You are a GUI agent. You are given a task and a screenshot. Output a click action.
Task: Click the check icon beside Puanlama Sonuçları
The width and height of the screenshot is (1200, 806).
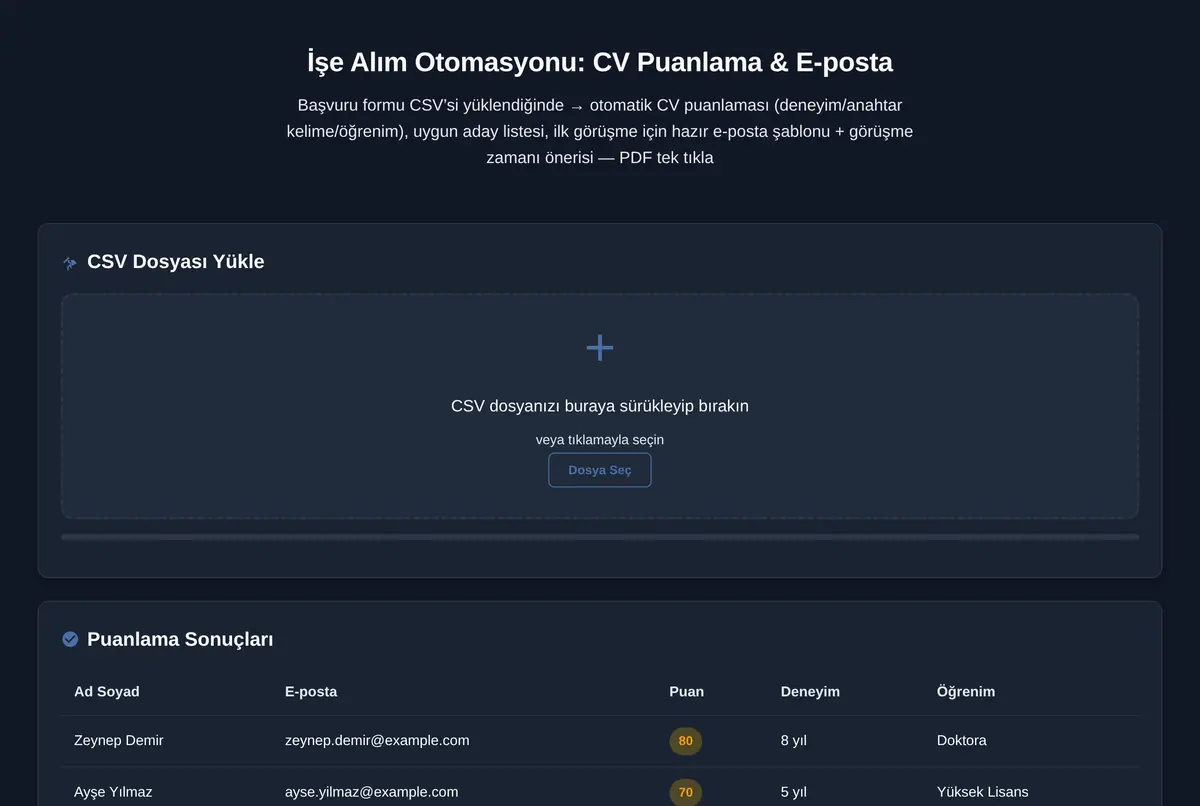click(x=70, y=639)
